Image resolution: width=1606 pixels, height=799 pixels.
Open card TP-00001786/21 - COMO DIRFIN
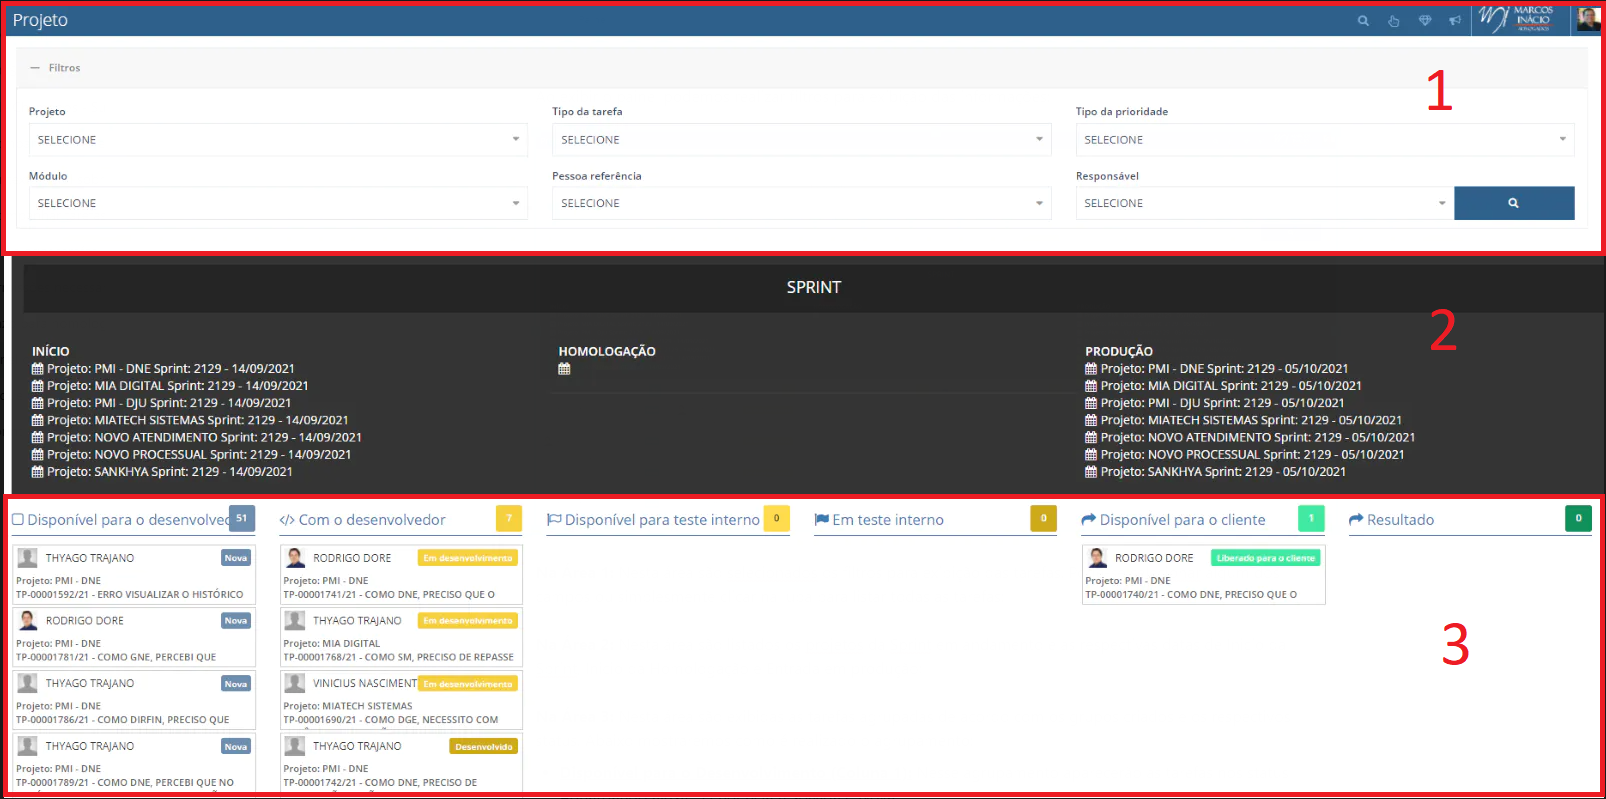pyautogui.click(x=134, y=700)
